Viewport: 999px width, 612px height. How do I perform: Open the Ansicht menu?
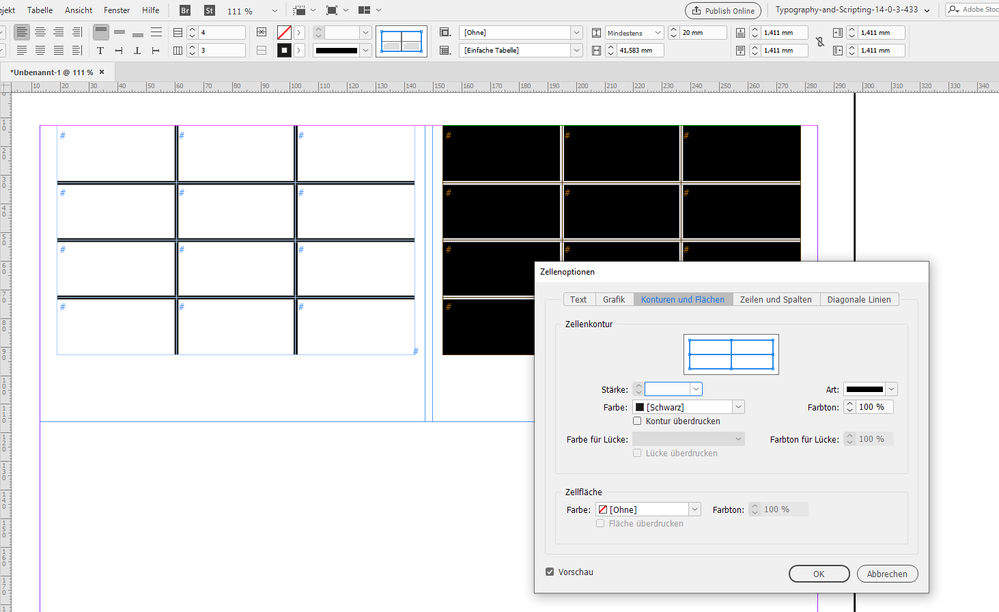[78, 10]
